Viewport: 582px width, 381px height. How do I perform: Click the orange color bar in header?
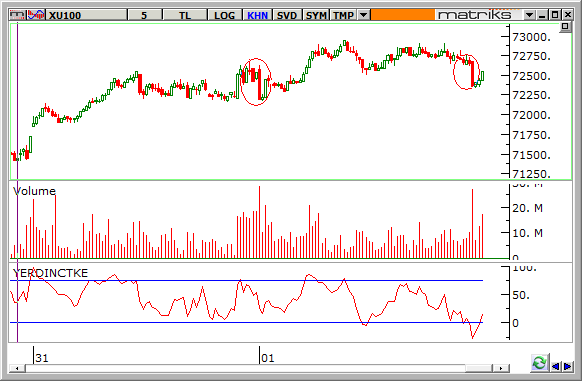402,15
